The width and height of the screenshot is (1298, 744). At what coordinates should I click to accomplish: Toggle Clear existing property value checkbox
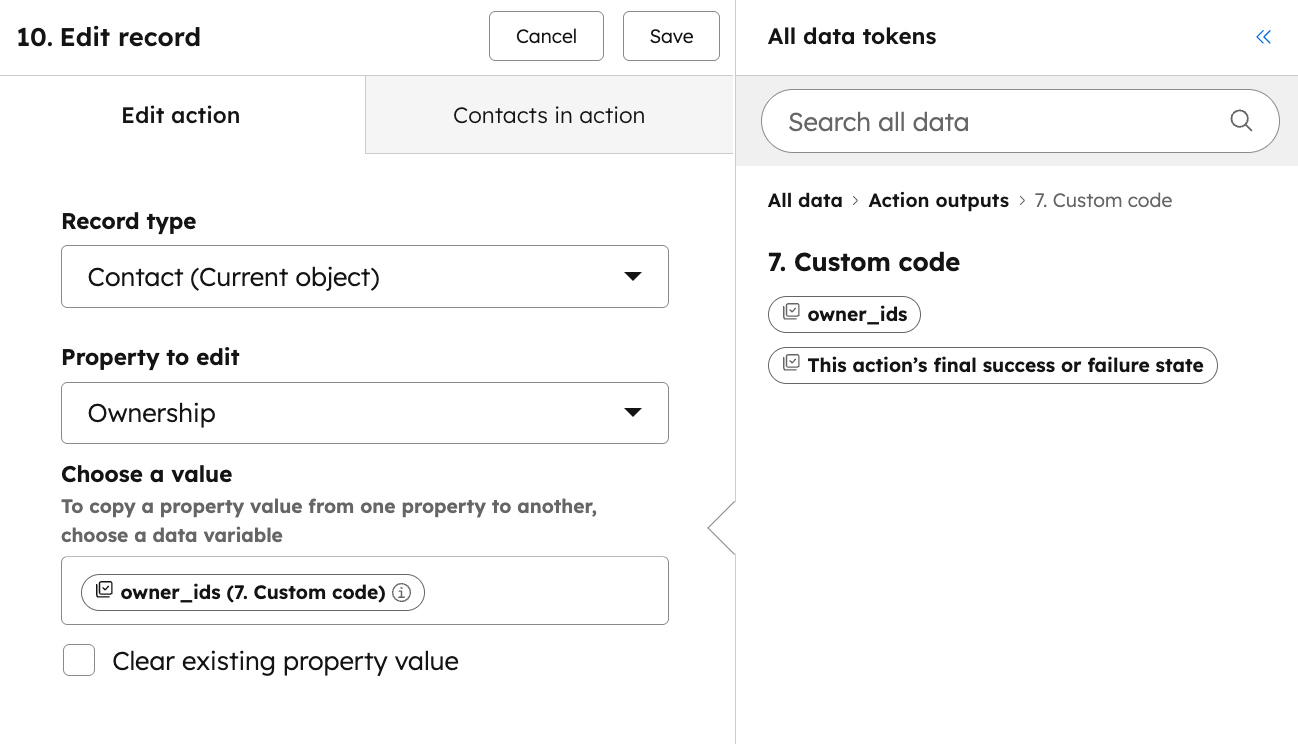click(79, 661)
